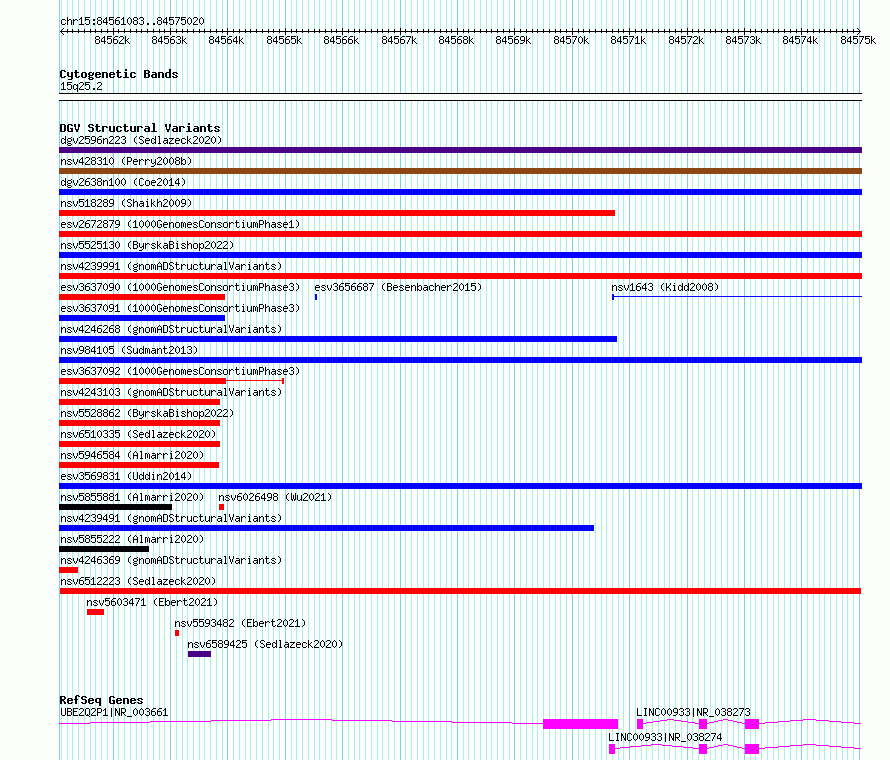The height and width of the screenshot is (760, 890).
Task: Open the nsv6589425 (Sedlazeck2020) variant label
Action: pos(265,644)
